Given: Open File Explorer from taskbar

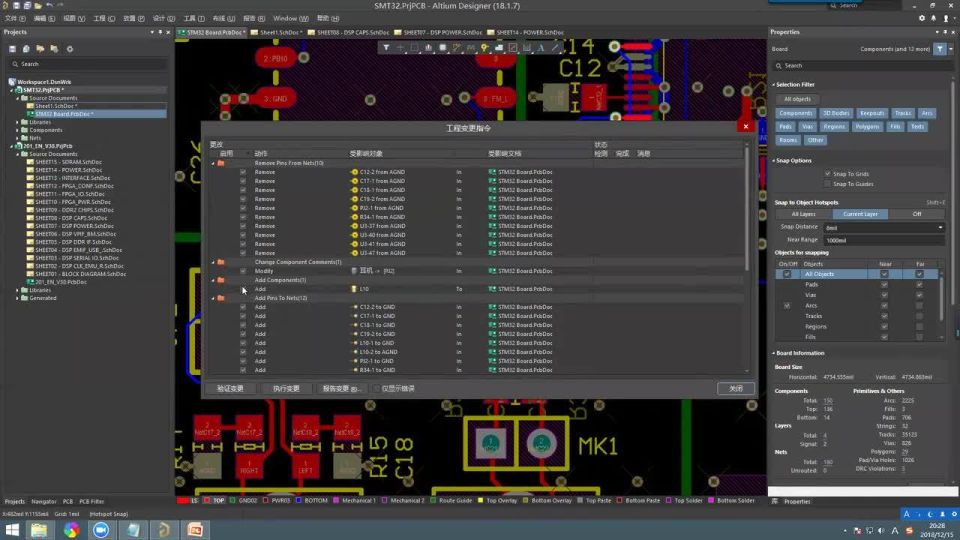Looking at the screenshot, I should [x=39, y=530].
